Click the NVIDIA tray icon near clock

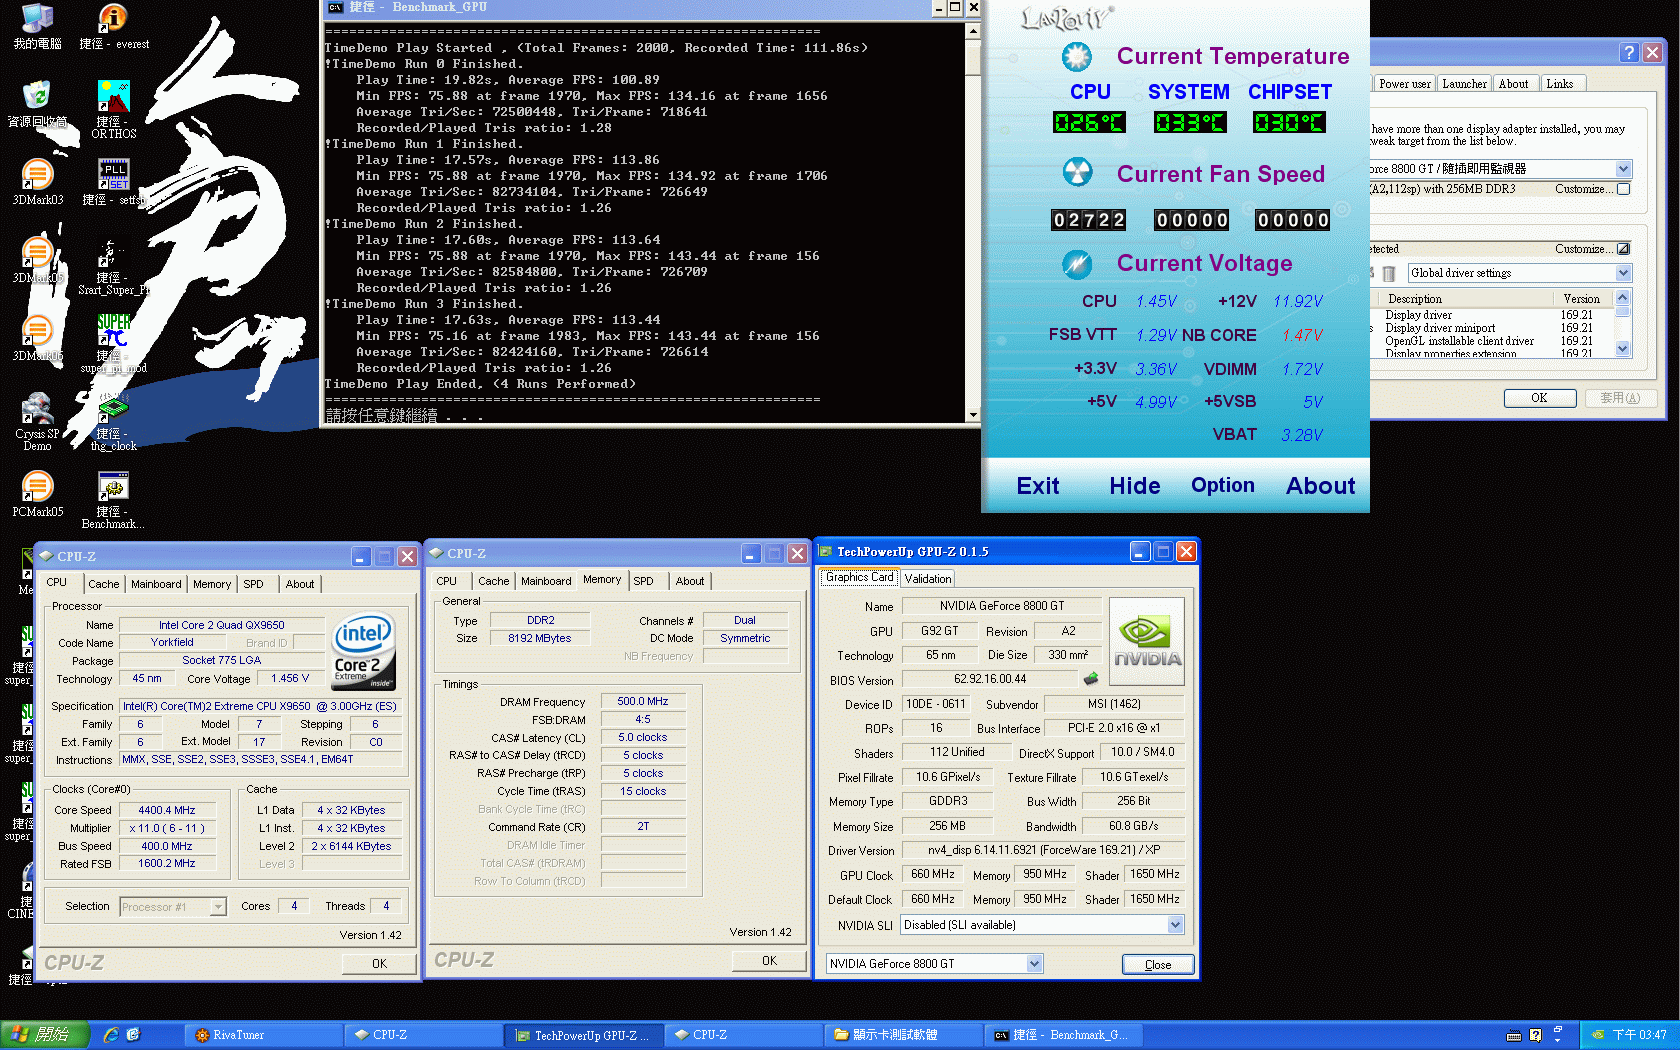coord(1598,1035)
